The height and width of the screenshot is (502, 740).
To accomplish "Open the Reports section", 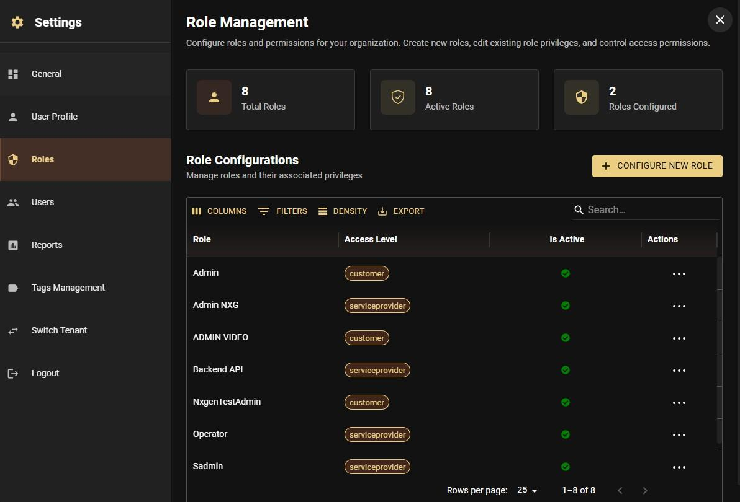I will [85, 245].
